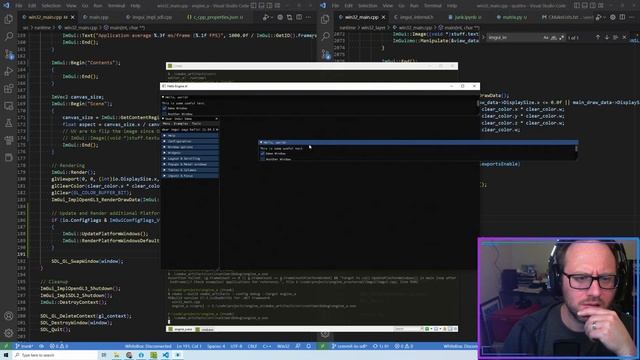
Task: Expand Layout & Scrolling section in ImGui Demo
Action: pyautogui.click(x=190, y=158)
